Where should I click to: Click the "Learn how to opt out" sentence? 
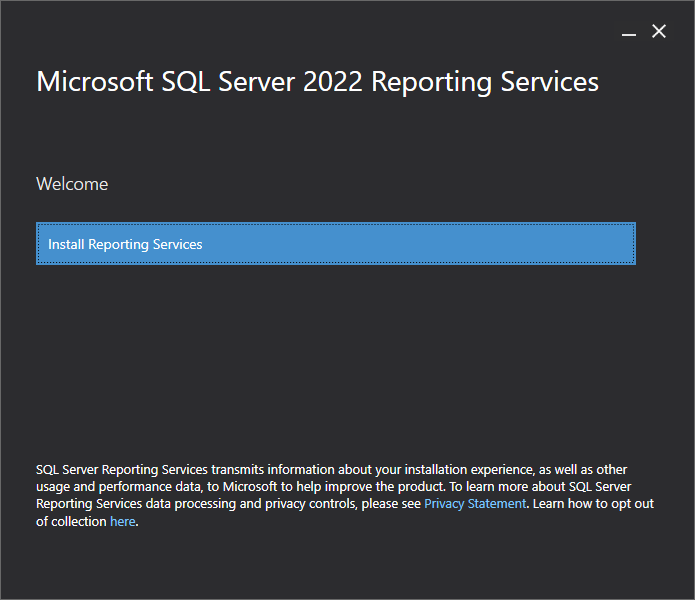tap(592, 504)
